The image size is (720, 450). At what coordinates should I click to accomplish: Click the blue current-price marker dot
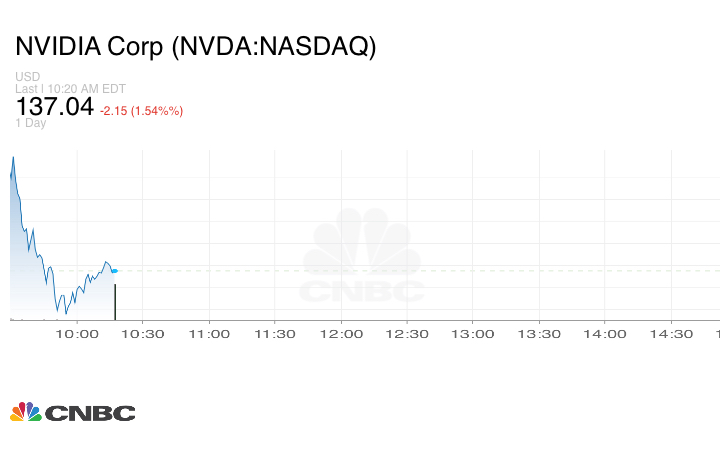[x=114, y=270]
